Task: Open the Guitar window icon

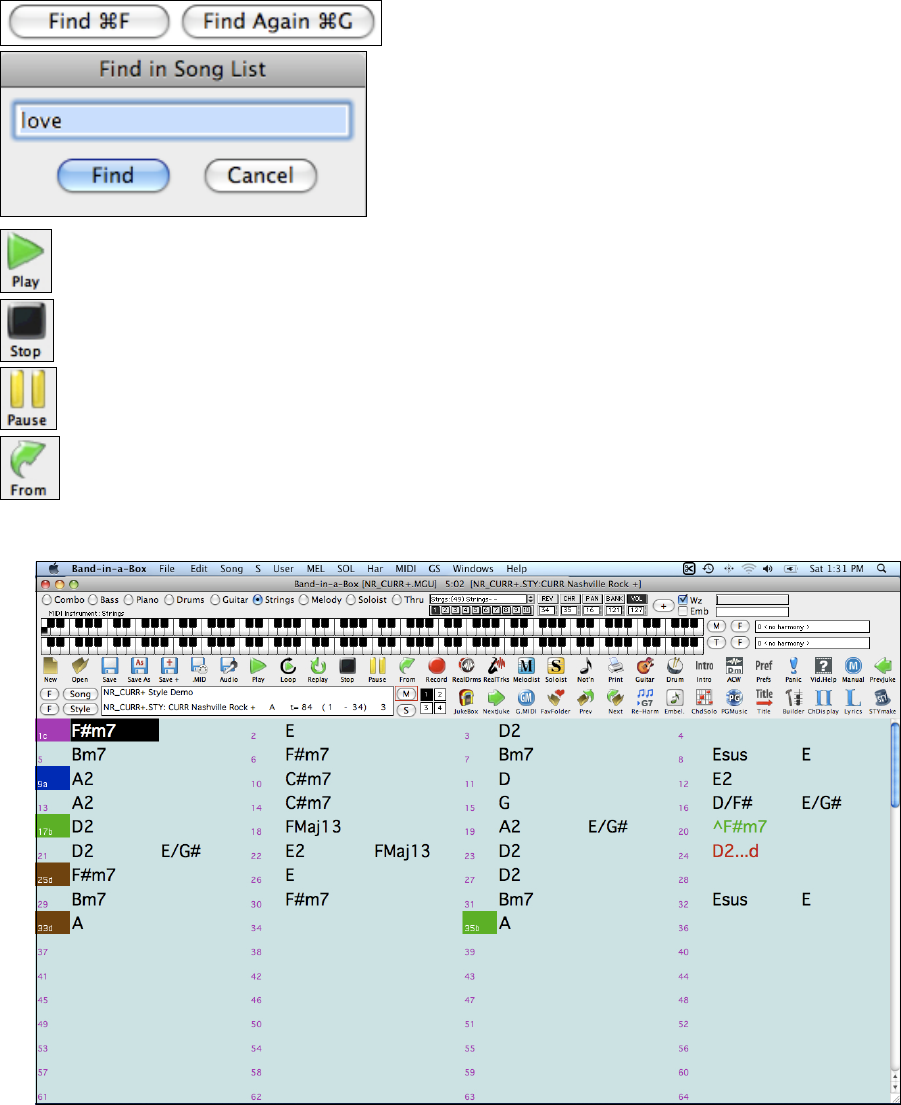Action: coord(645,669)
